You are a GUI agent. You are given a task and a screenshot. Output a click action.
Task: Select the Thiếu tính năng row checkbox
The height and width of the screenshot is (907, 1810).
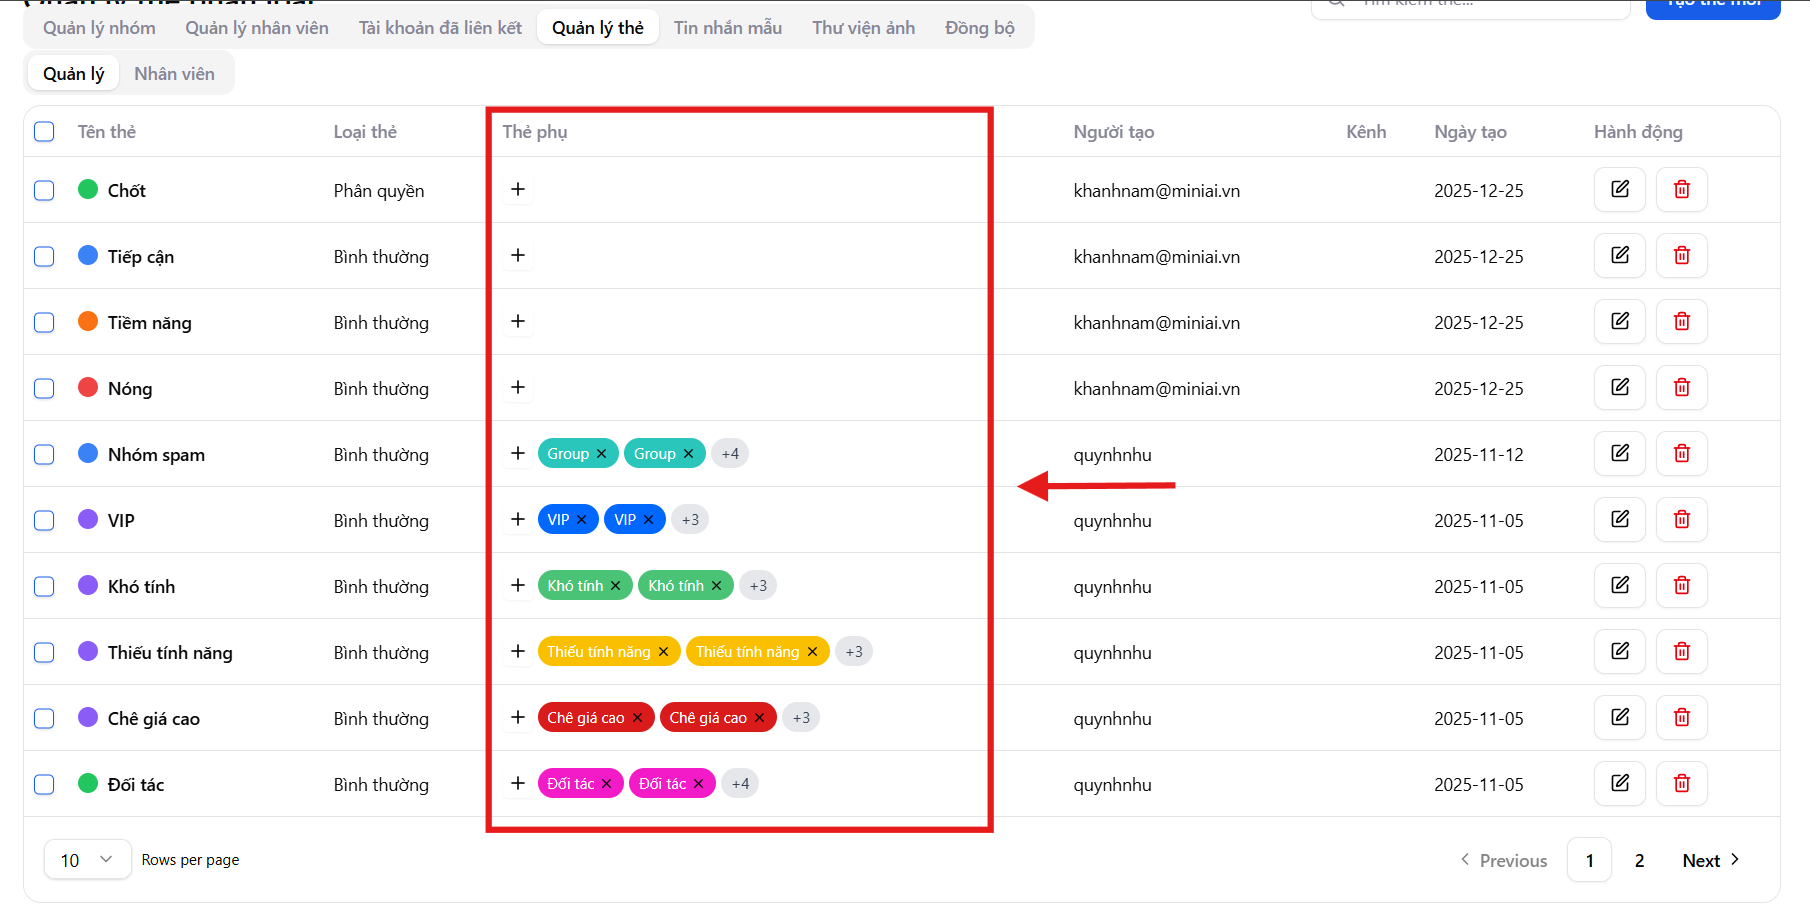[x=44, y=652]
